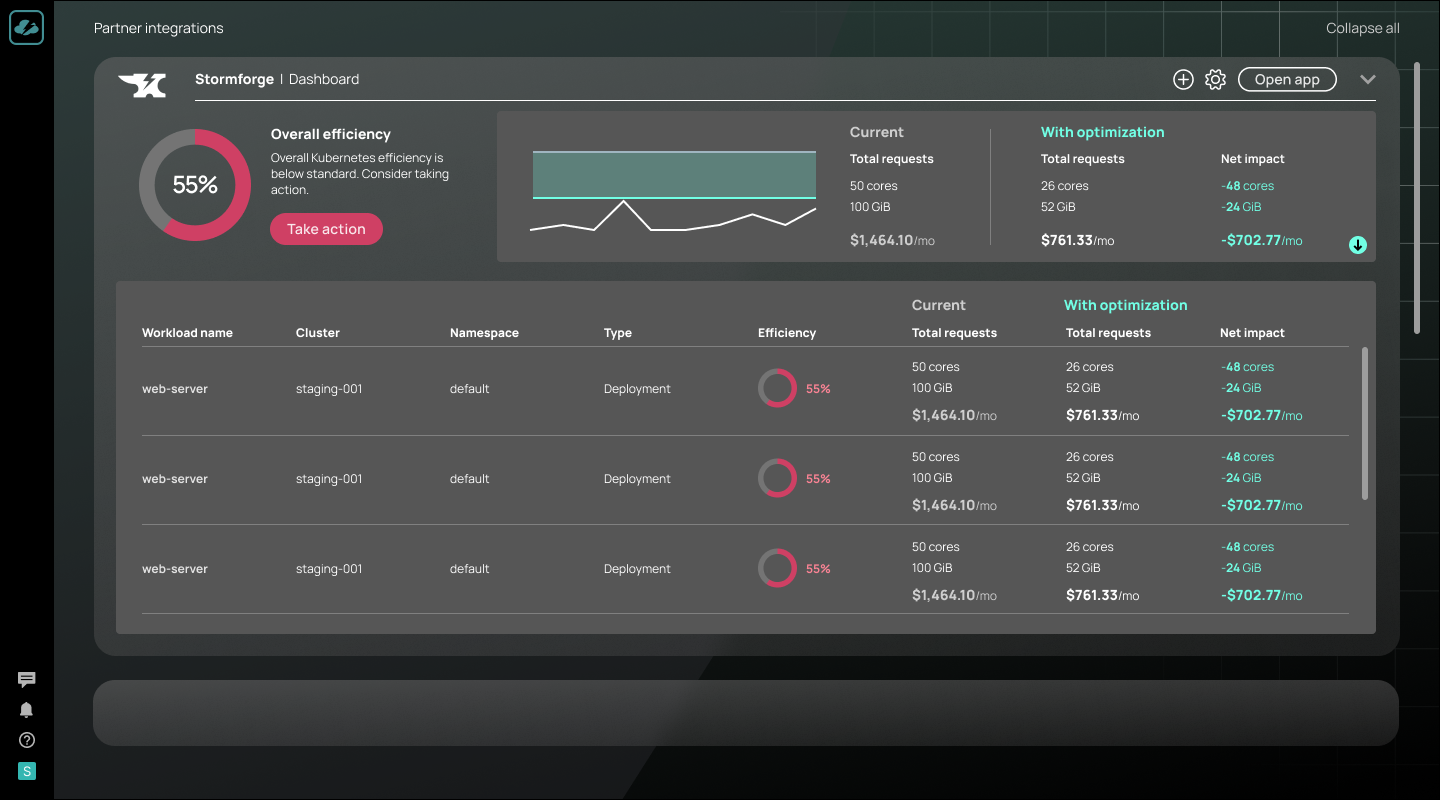Click the Cluster column header

pyautogui.click(x=318, y=333)
